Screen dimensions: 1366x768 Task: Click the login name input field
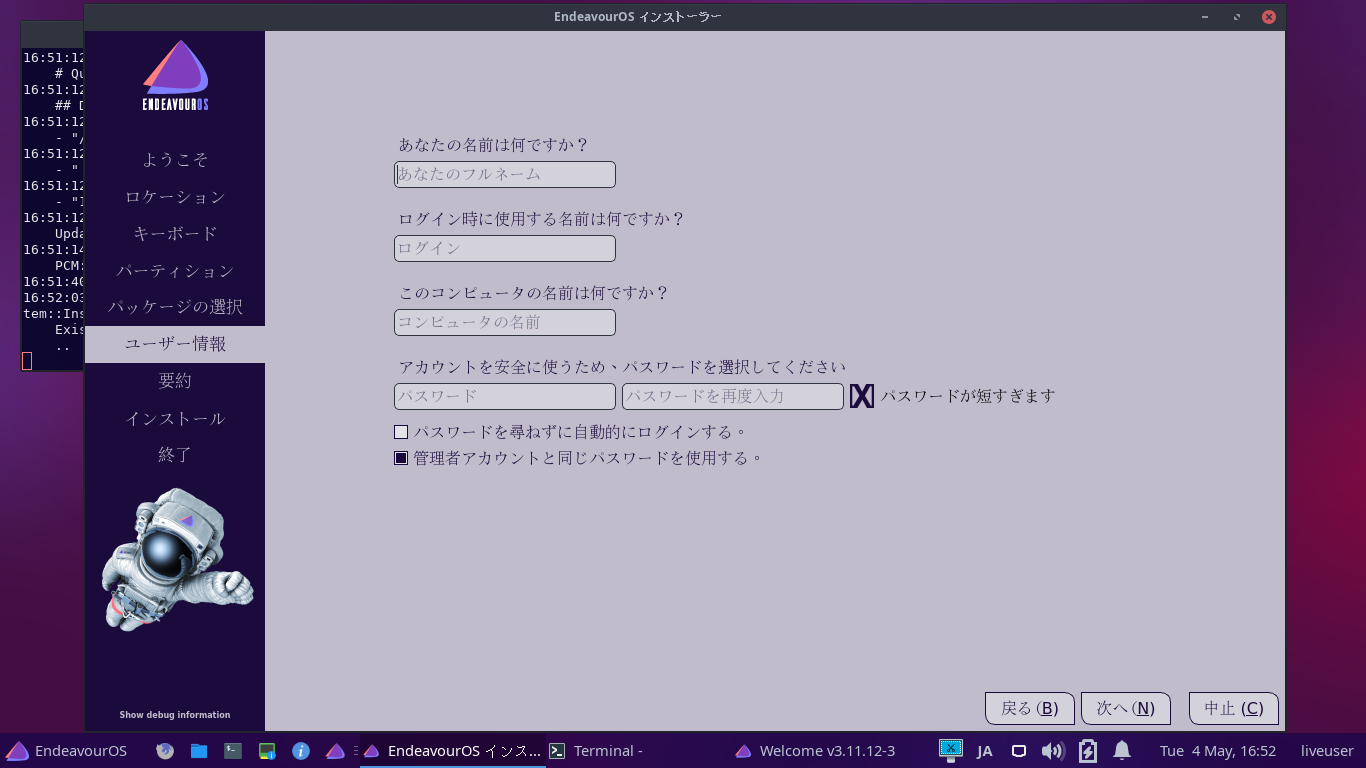click(x=505, y=248)
